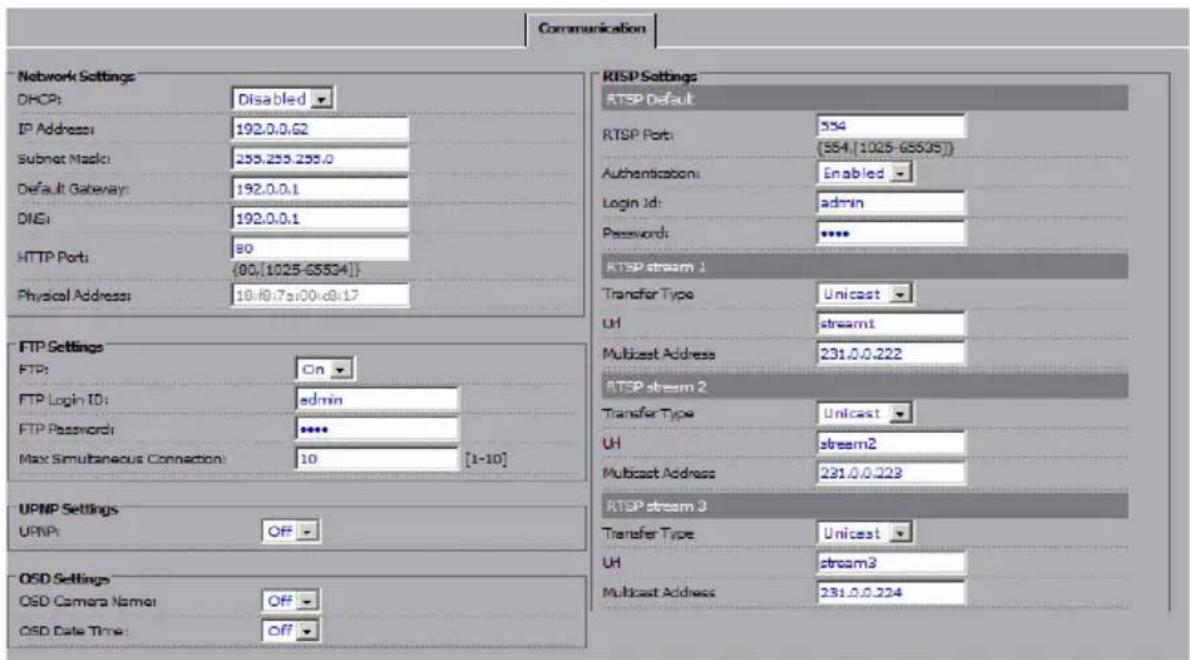Click the HTTP port range hint text

(x=296, y=270)
